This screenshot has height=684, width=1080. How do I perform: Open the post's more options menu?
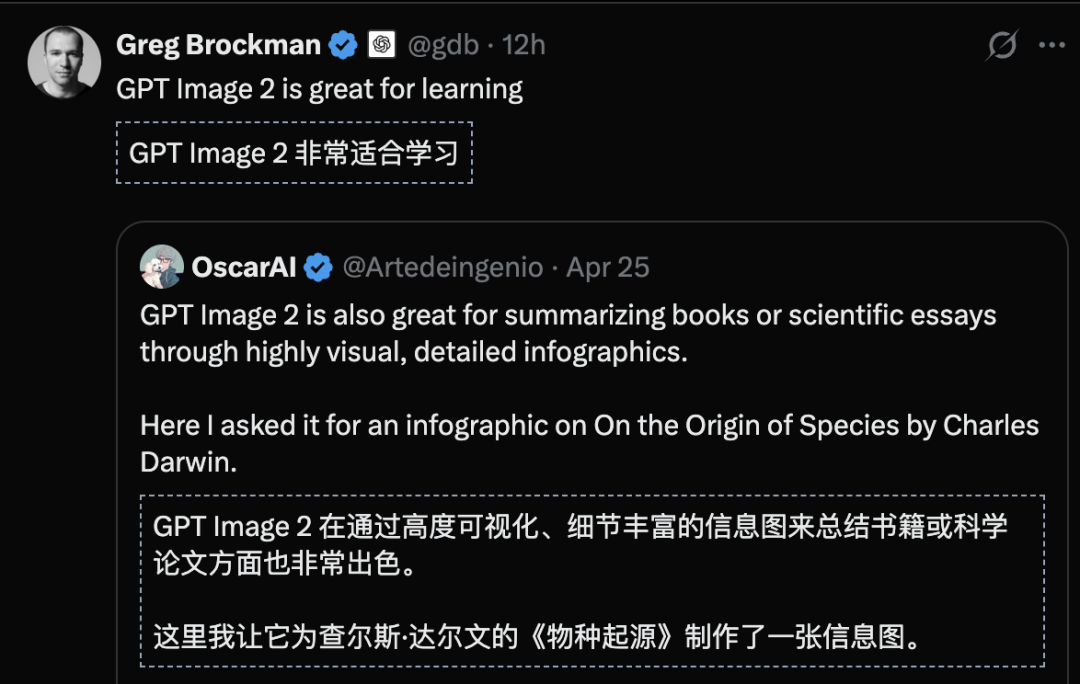coord(1052,45)
